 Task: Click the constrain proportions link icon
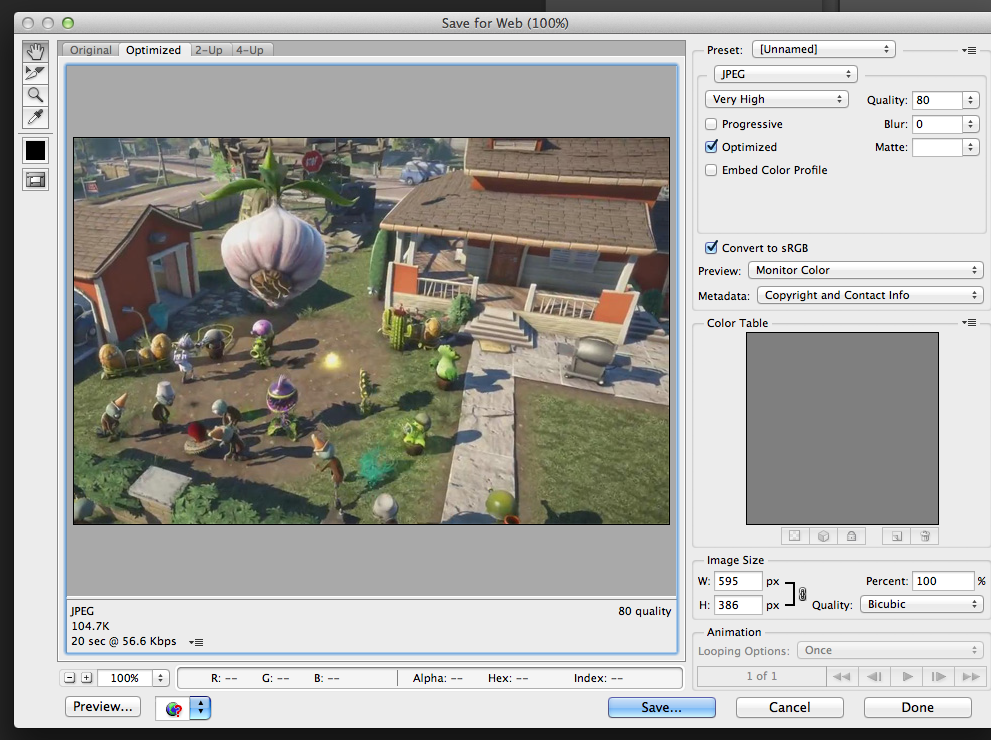pos(801,594)
